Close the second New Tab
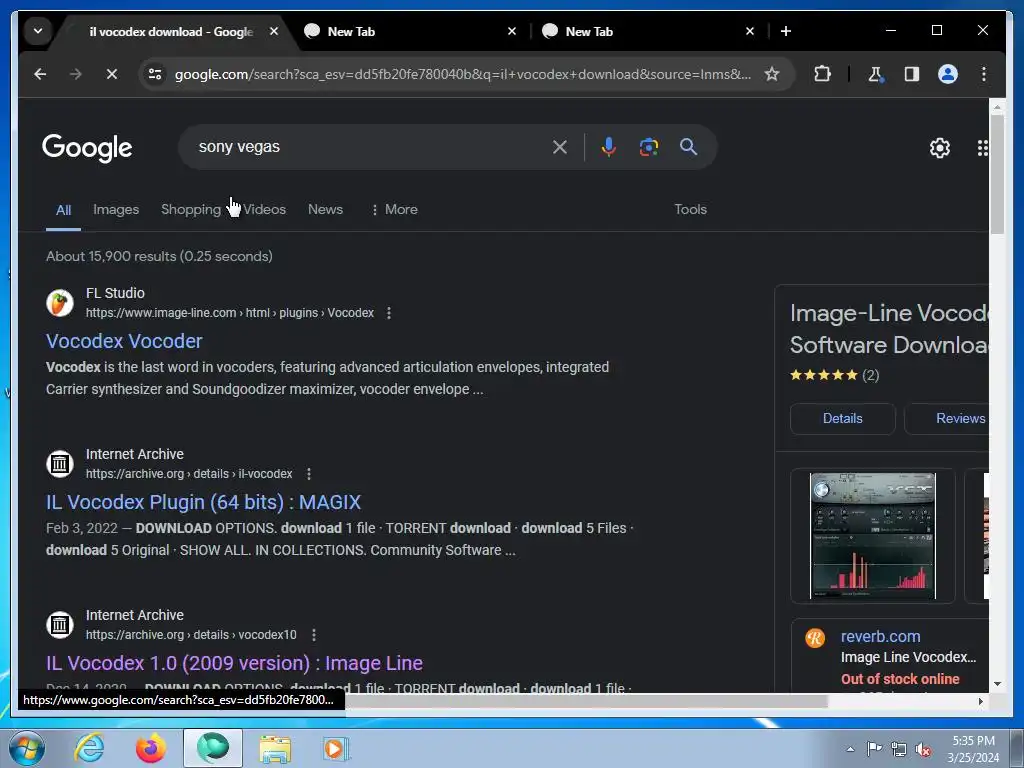This screenshot has height=768, width=1024. pos(750,31)
